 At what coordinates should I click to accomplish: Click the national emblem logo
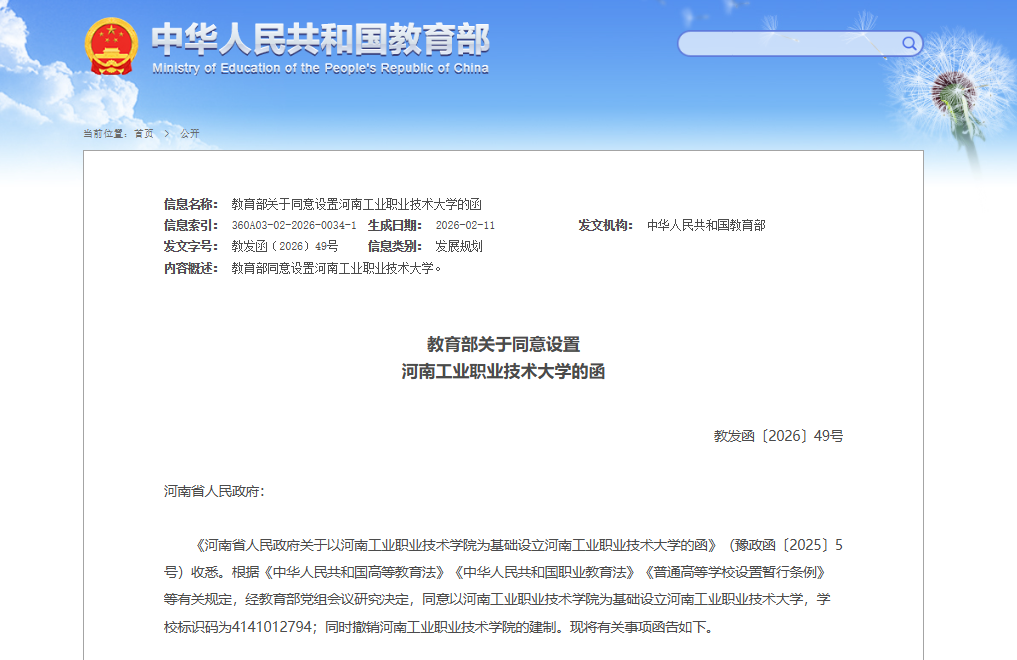tap(112, 46)
